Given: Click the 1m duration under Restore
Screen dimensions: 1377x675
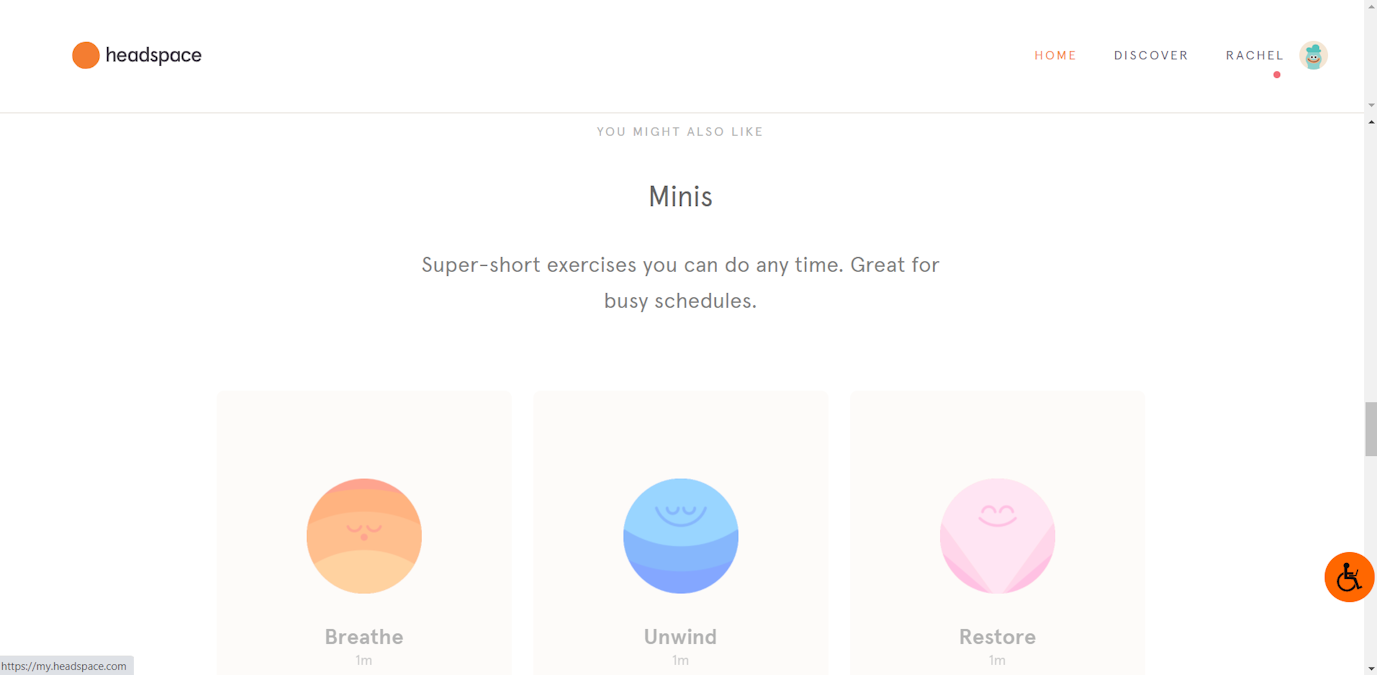Looking at the screenshot, I should (x=997, y=660).
